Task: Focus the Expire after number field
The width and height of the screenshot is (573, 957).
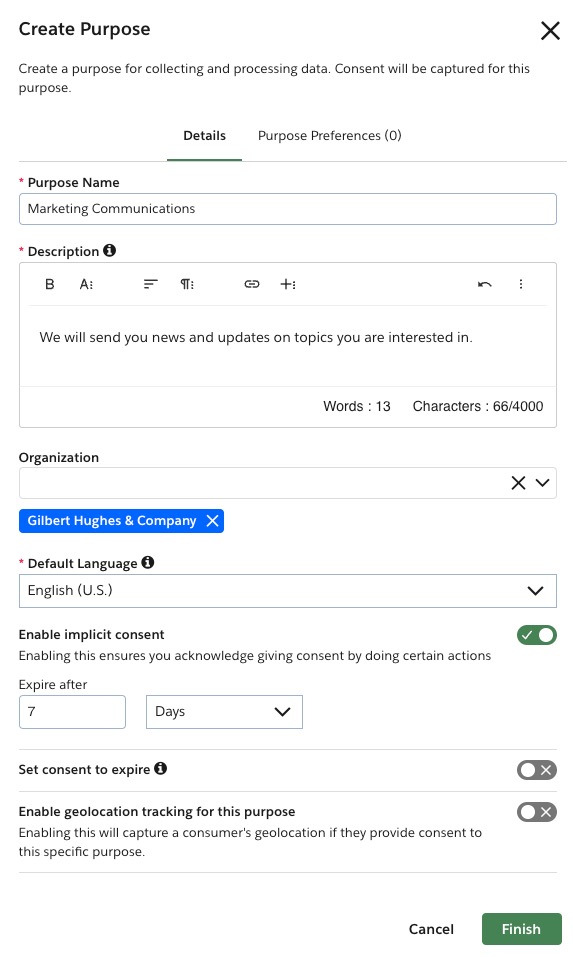Action: pos(72,712)
